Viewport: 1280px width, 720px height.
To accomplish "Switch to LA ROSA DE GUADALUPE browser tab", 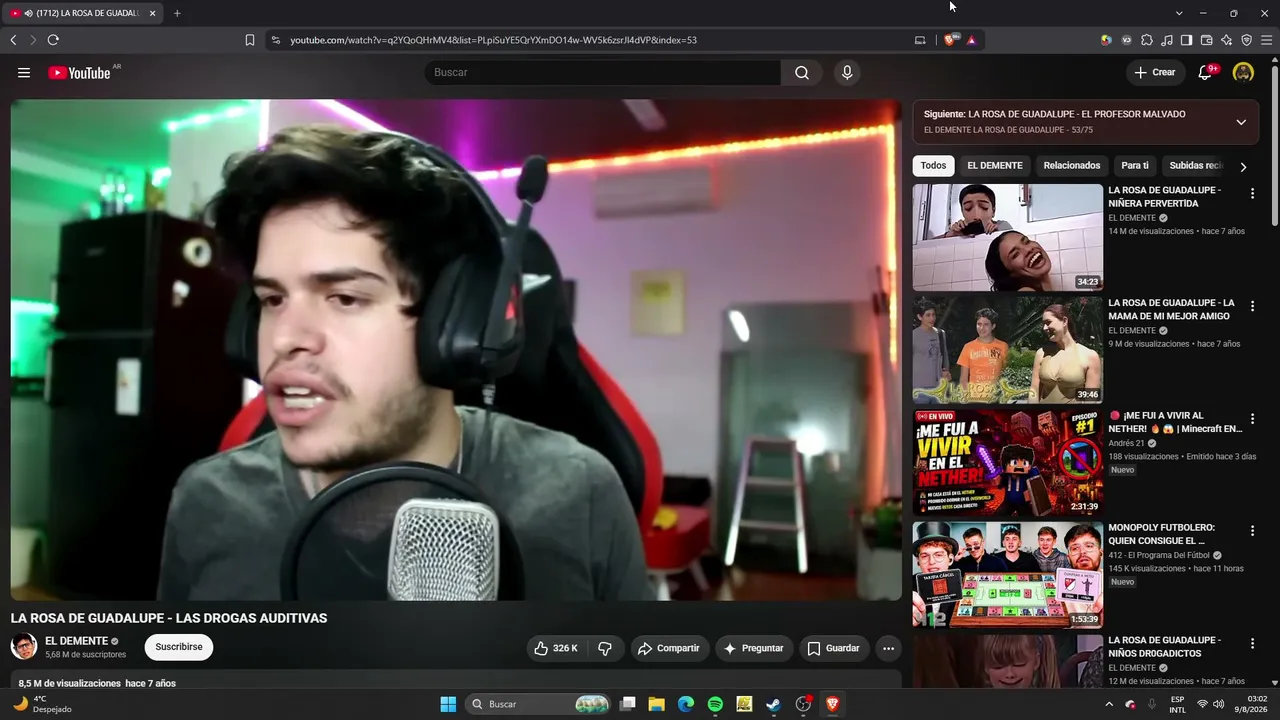I will click(83, 13).
